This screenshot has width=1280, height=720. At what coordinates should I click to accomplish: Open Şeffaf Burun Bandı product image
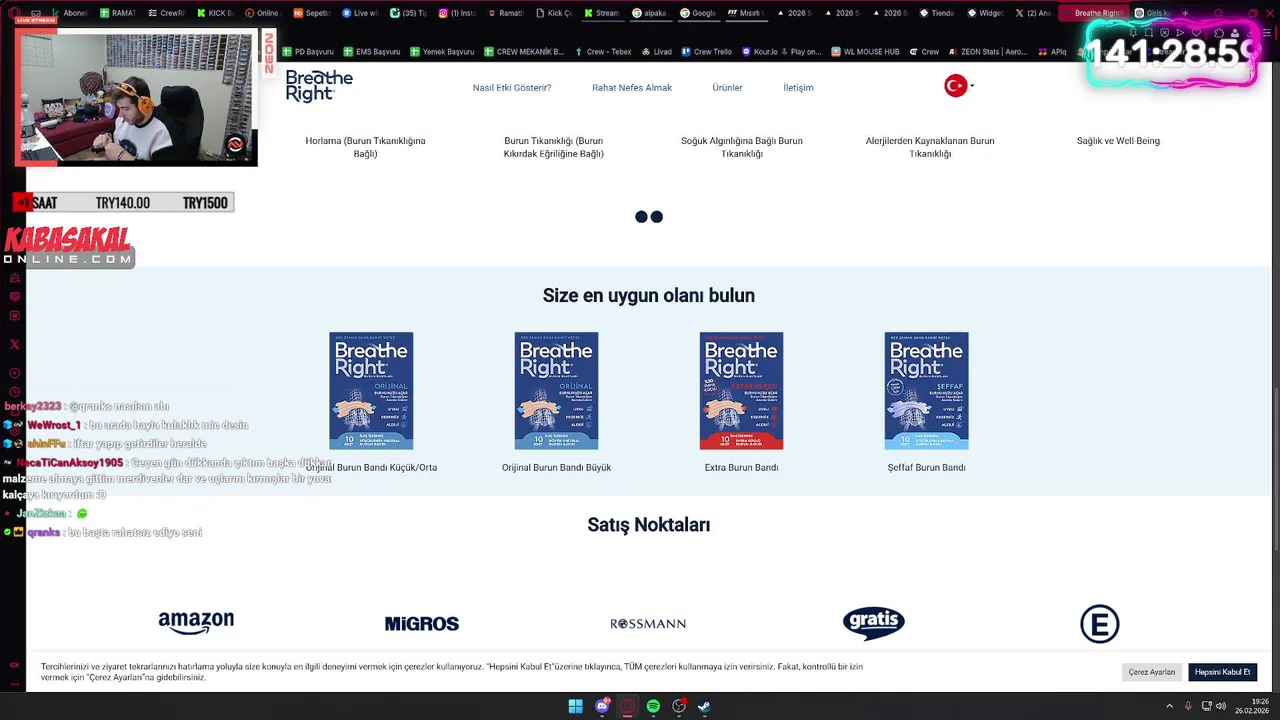[926, 390]
